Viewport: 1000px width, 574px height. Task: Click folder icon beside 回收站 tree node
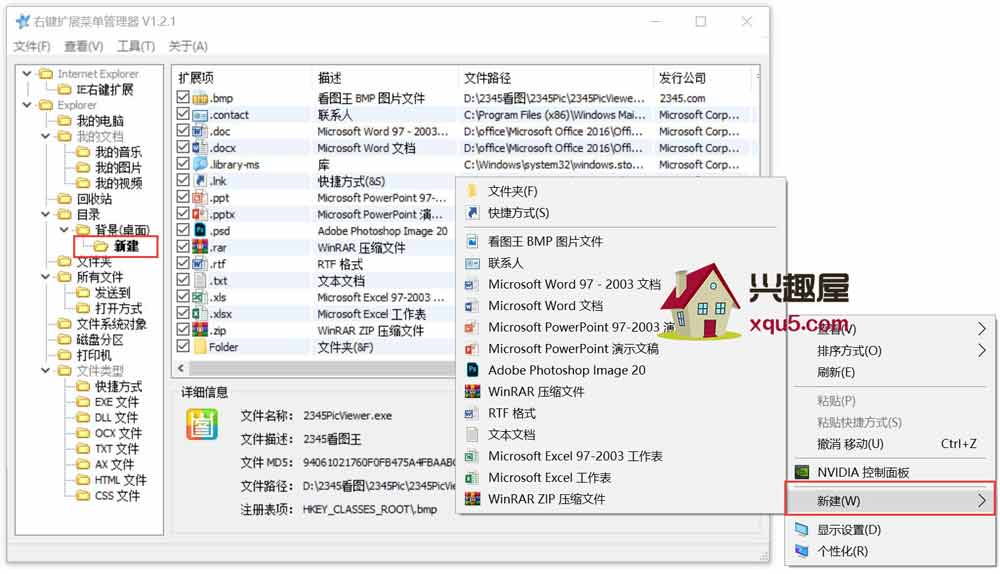click(64, 199)
